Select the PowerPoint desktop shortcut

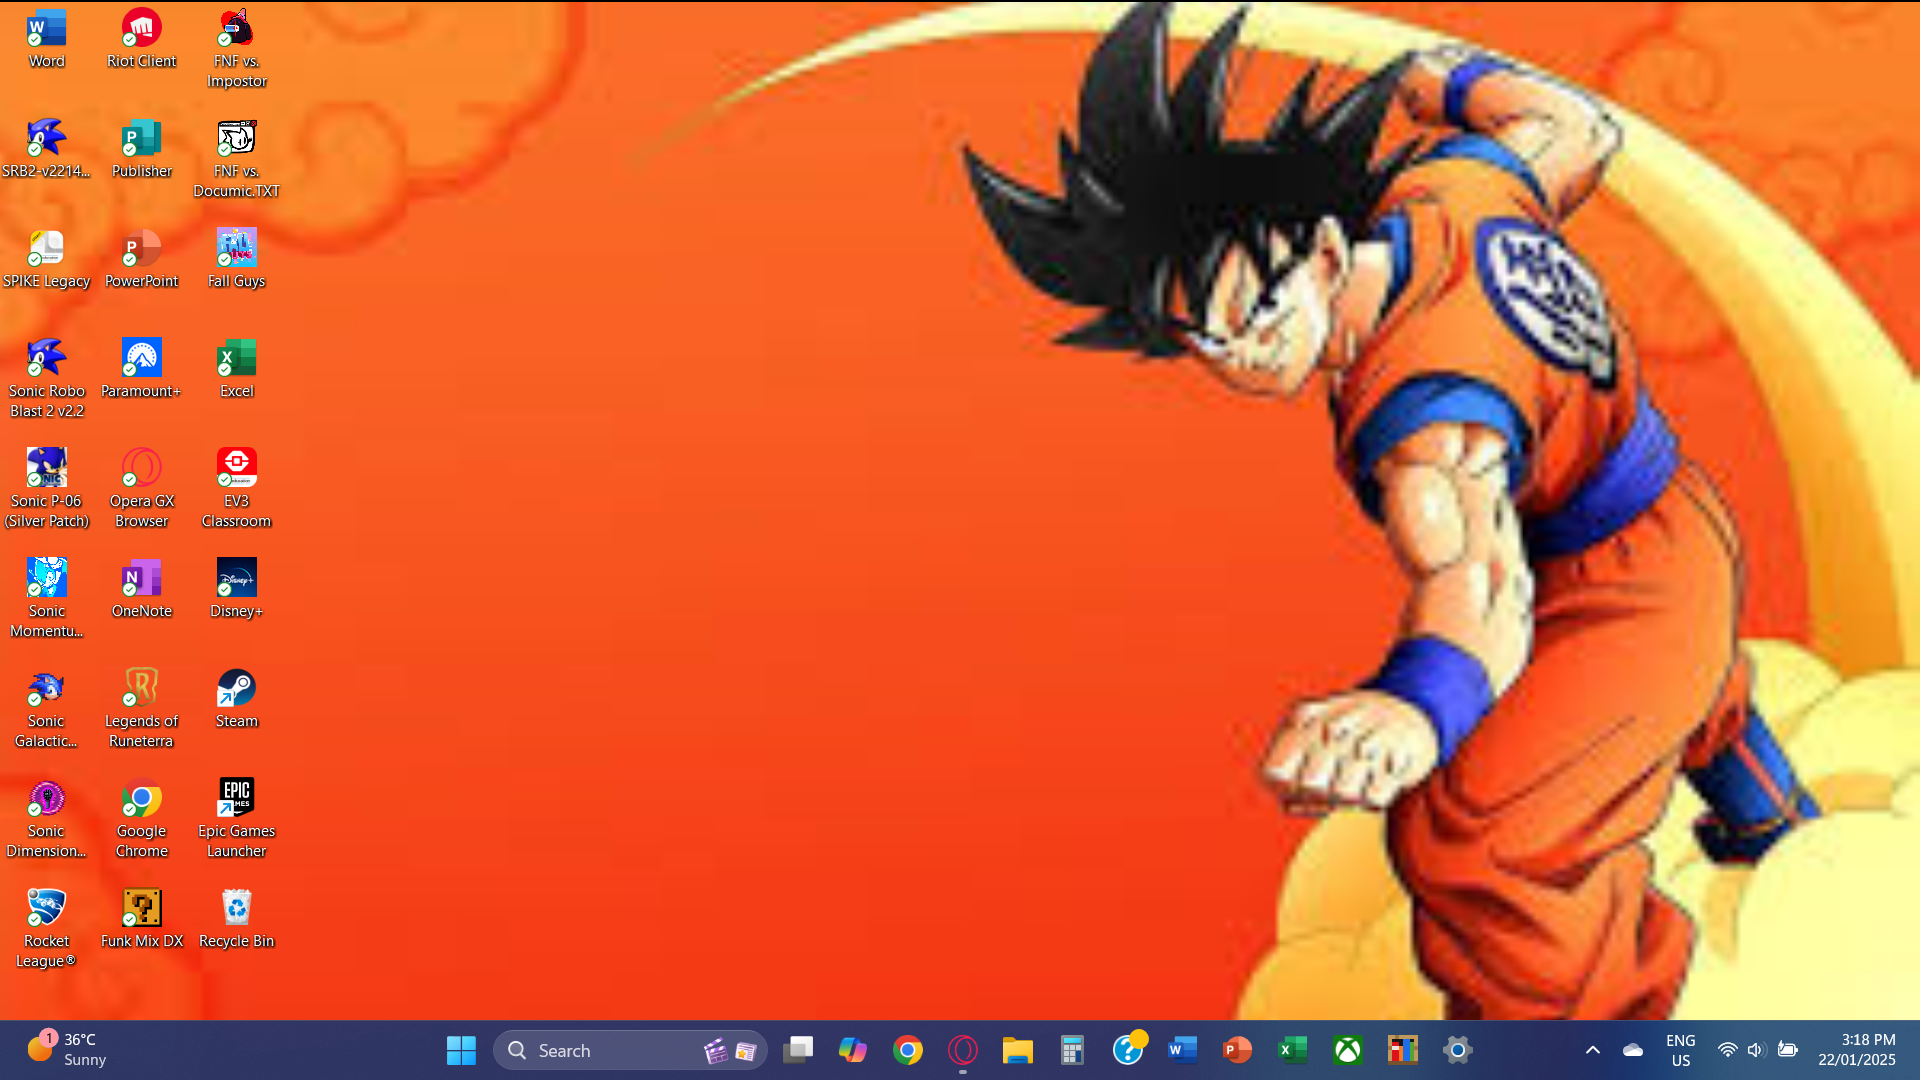pyautogui.click(x=141, y=260)
